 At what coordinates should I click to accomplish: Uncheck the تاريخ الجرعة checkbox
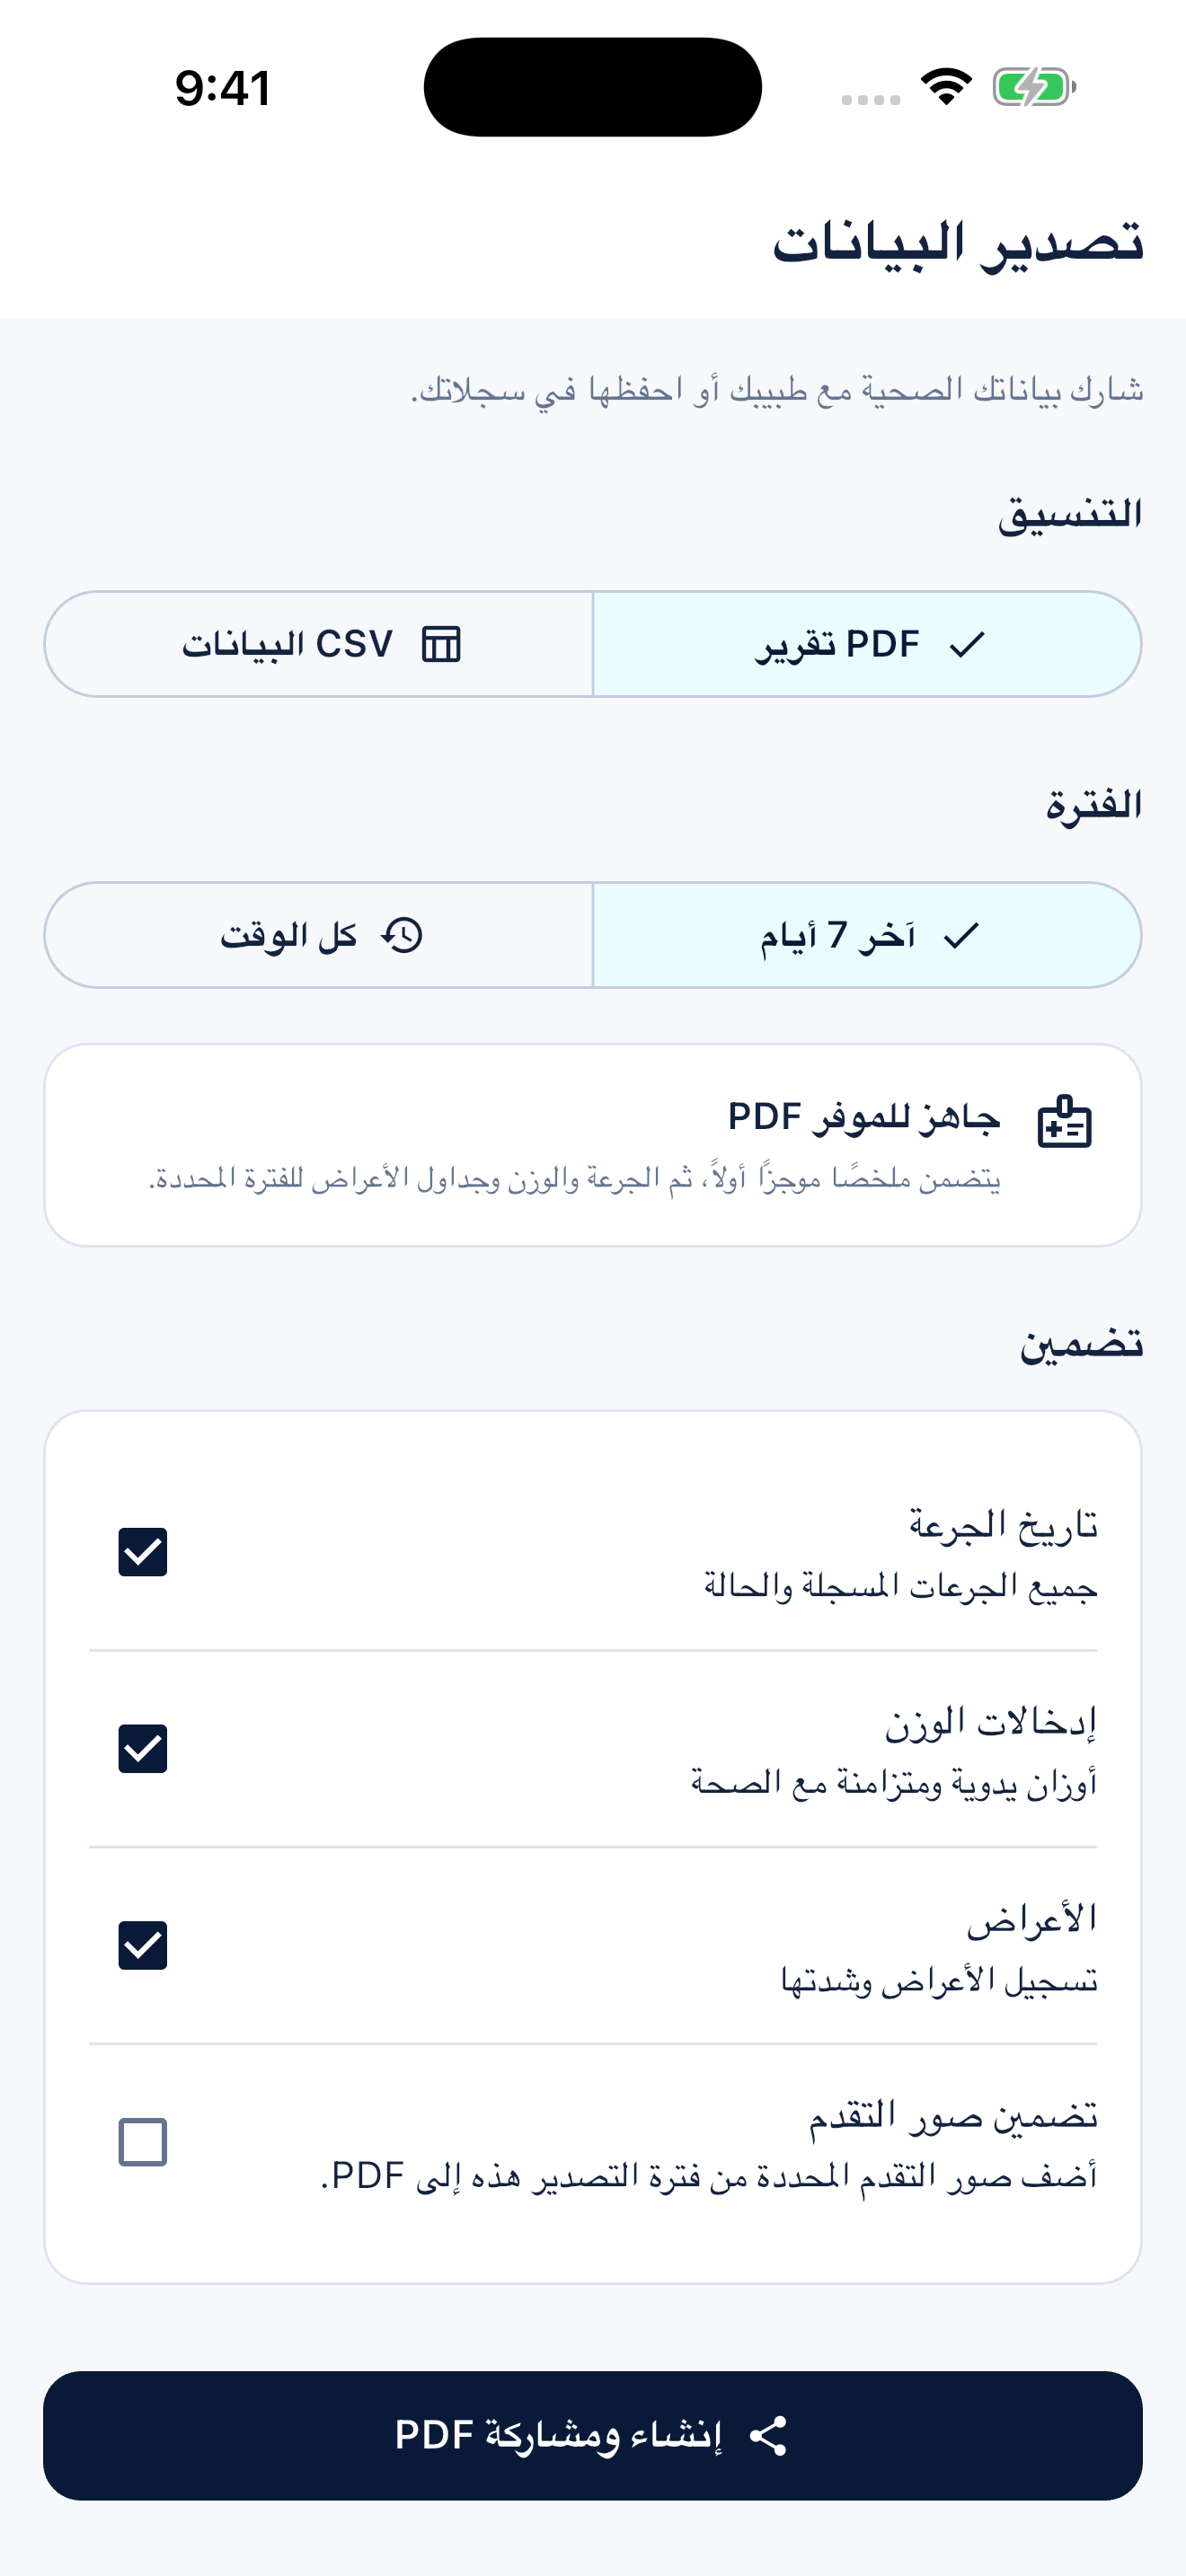pyautogui.click(x=143, y=1552)
